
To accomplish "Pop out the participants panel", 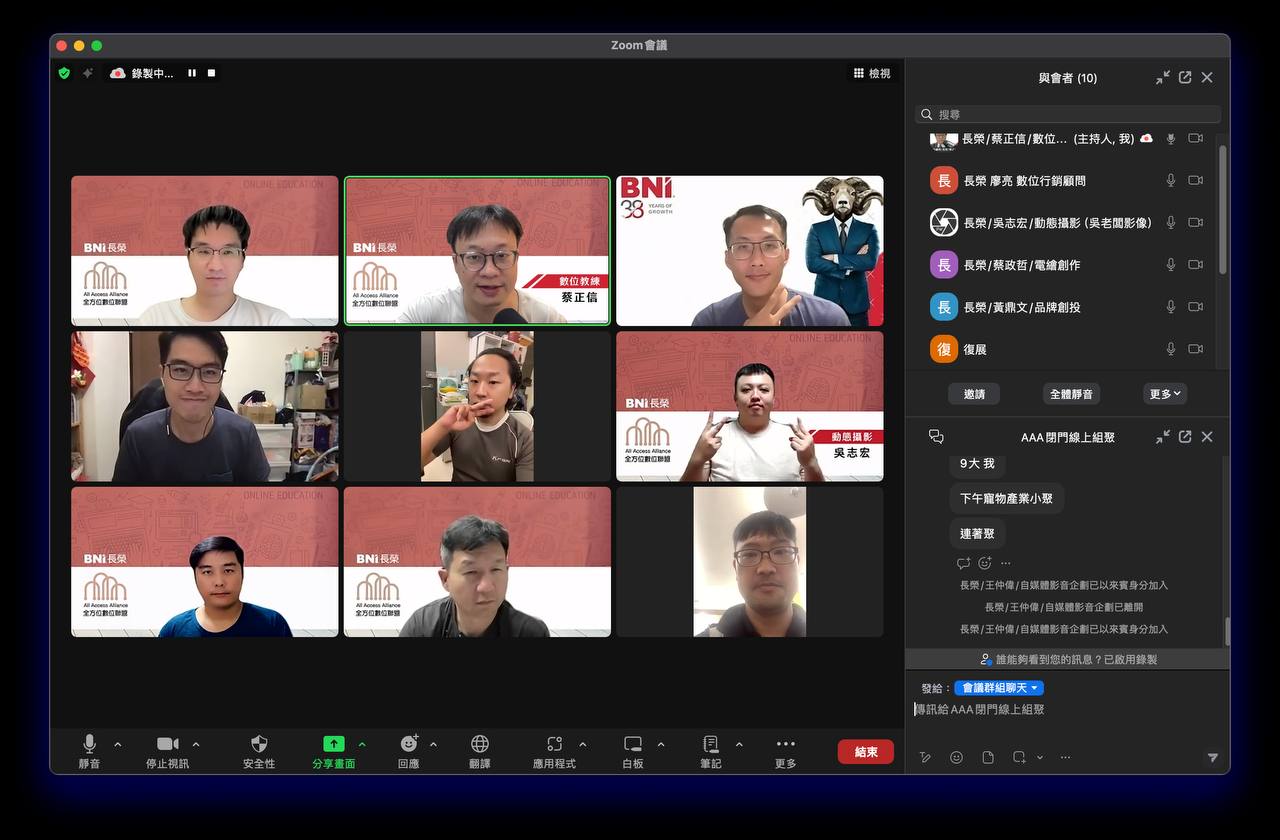I will [x=1185, y=77].
